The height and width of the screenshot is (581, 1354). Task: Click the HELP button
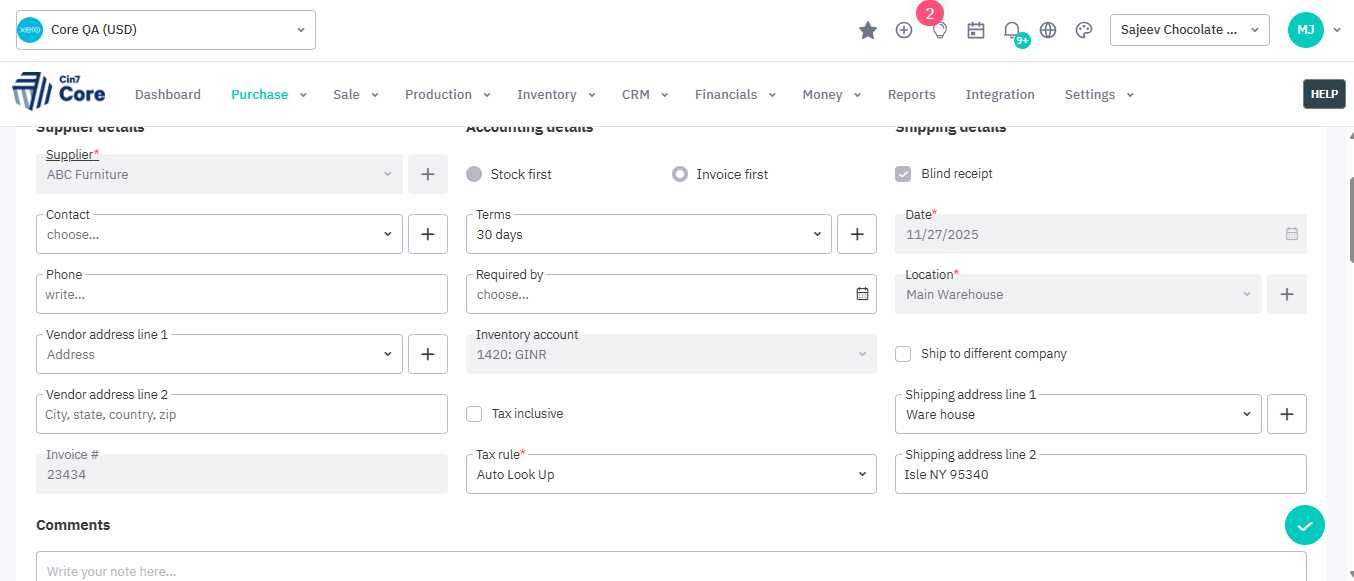pyautogui.click(x=1323, y=94)
